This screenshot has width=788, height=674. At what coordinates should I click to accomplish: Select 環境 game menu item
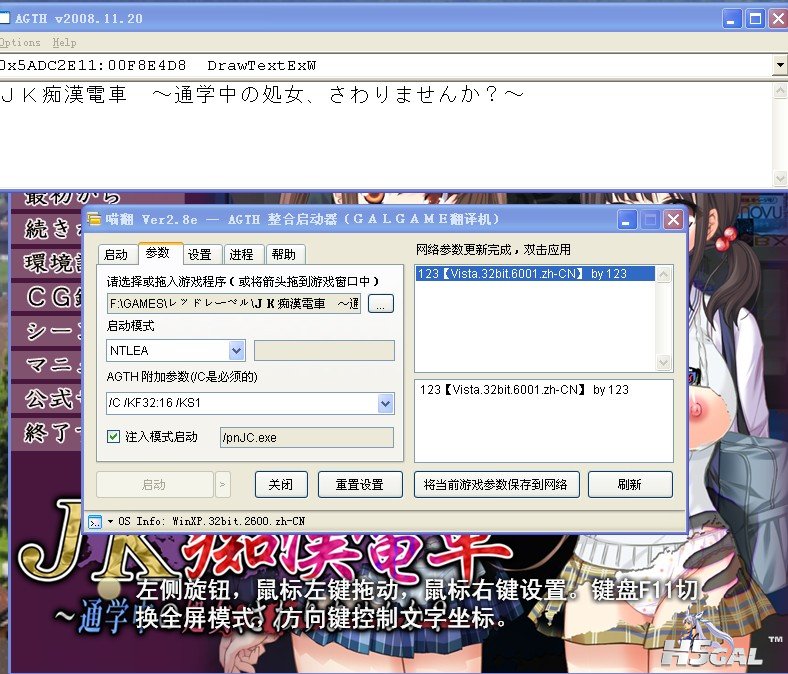coord(47,263)
